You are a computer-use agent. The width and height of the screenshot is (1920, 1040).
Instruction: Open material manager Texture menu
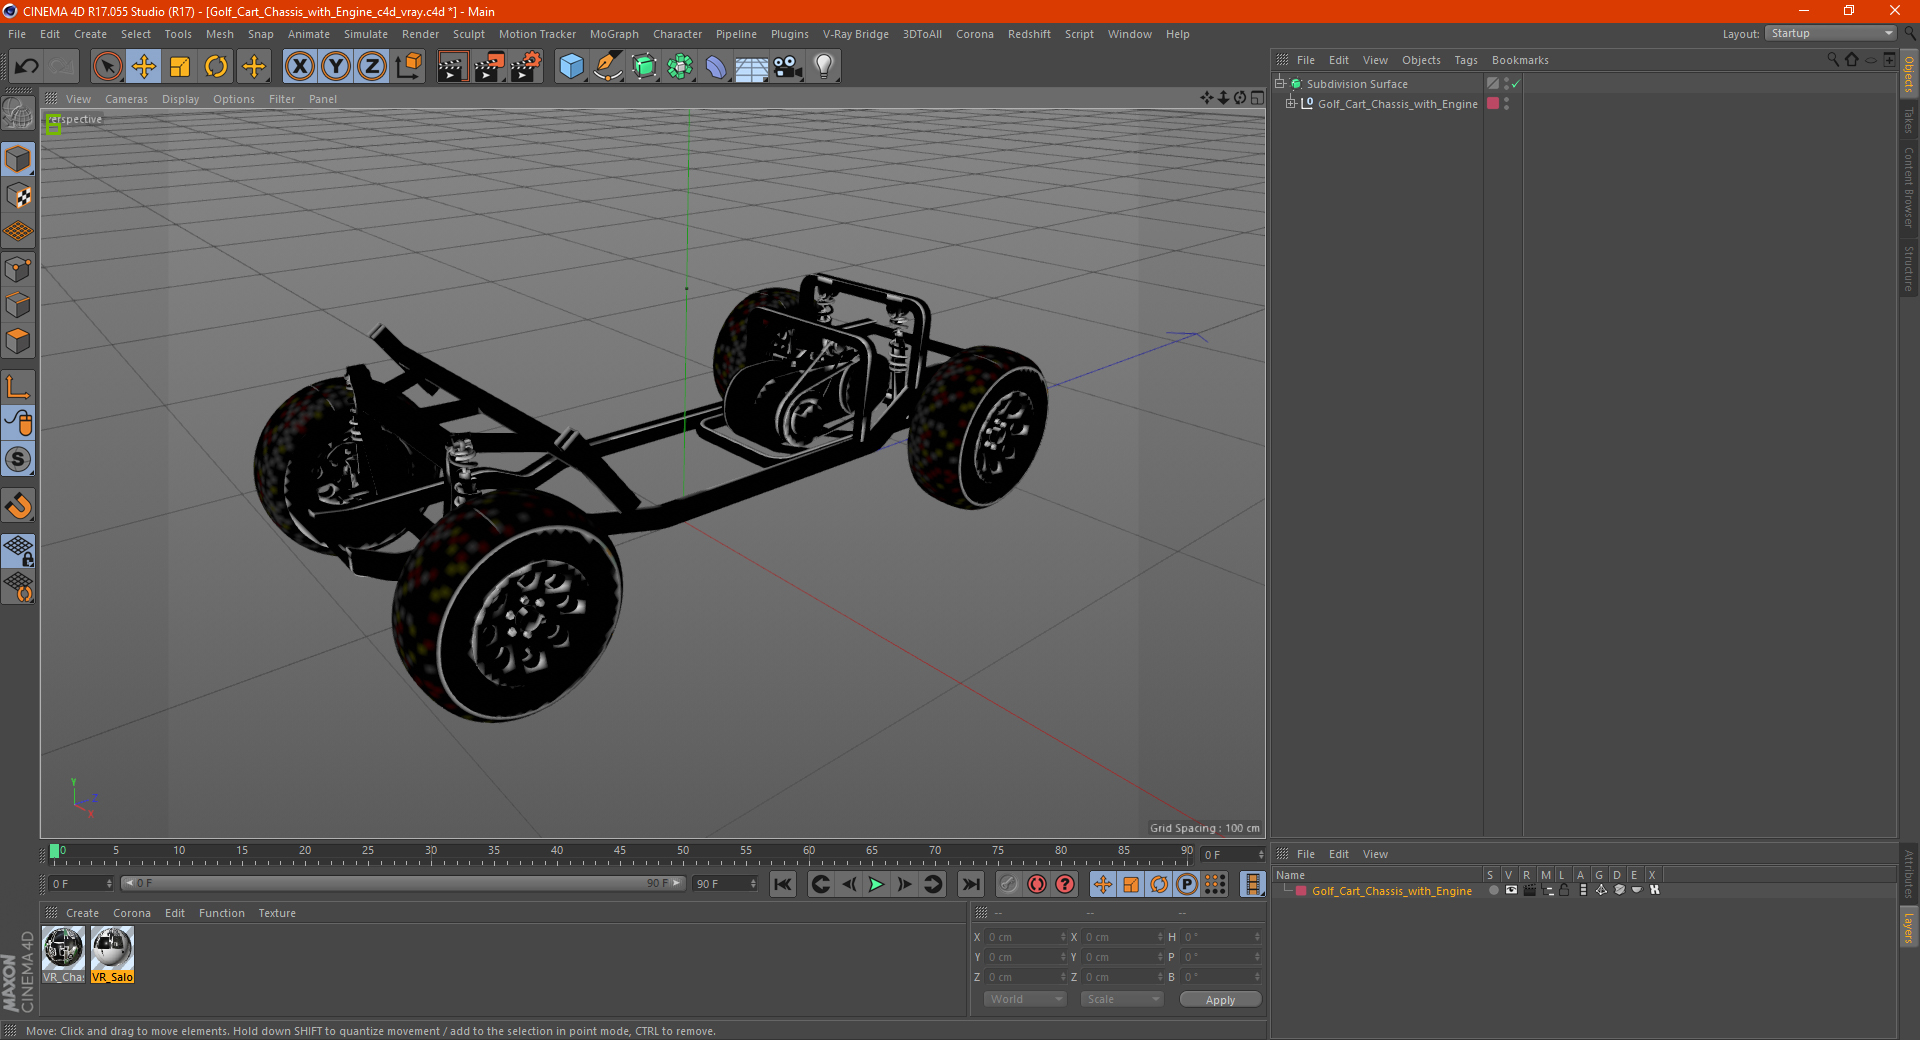coord(277,913)
